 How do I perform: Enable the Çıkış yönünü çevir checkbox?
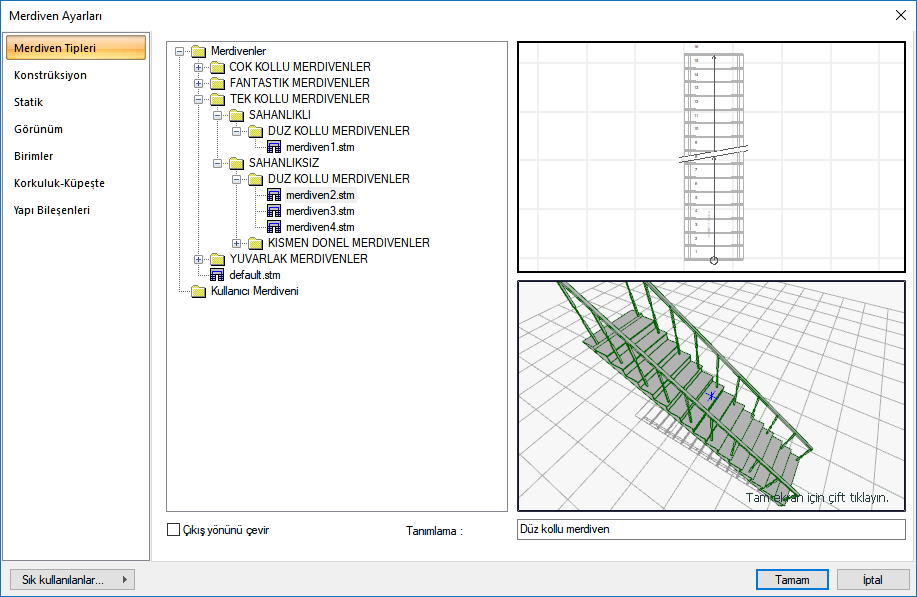[x=173, y=530]
